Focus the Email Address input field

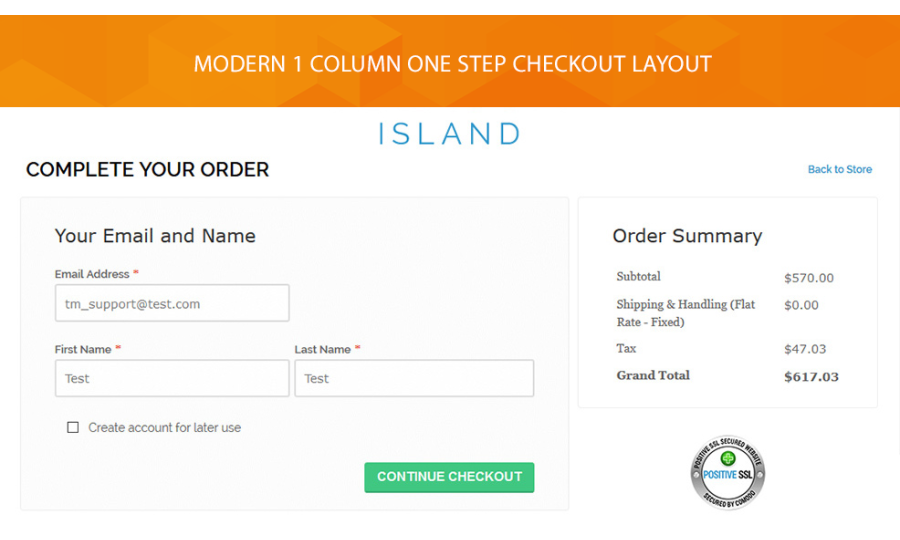[x=172, y=303]
